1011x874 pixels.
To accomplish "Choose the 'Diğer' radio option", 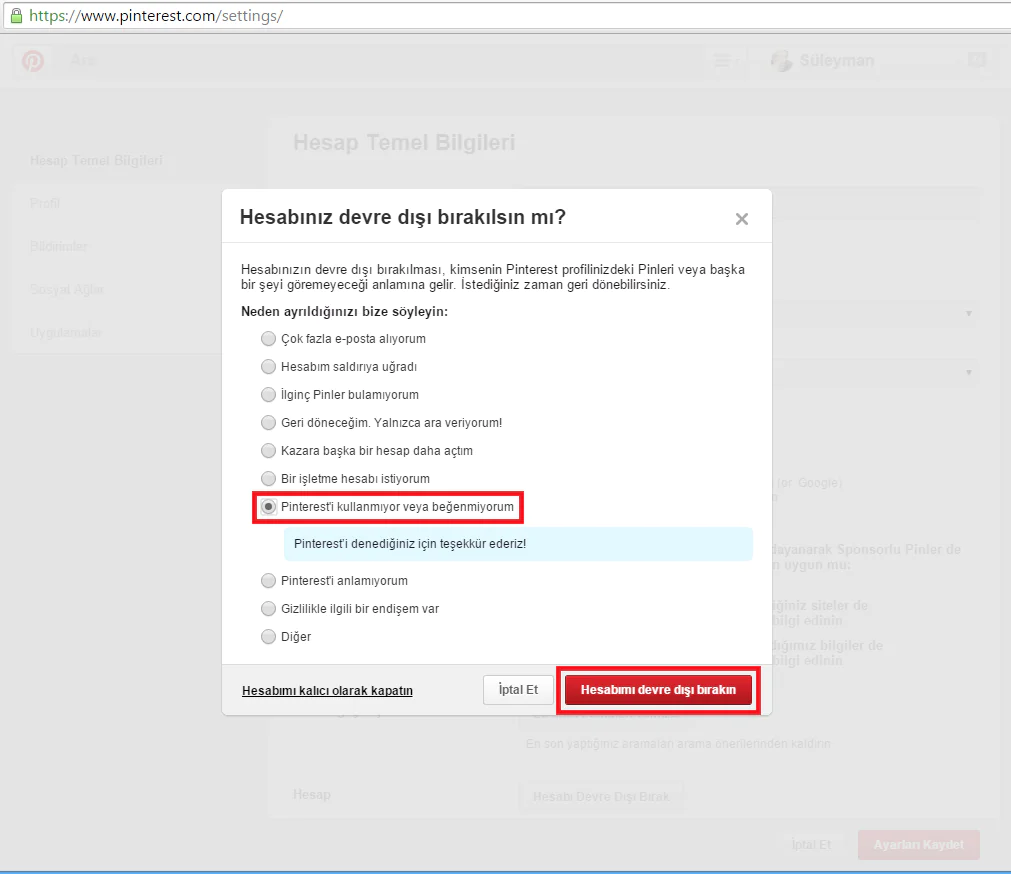I will tap(268, 637).
